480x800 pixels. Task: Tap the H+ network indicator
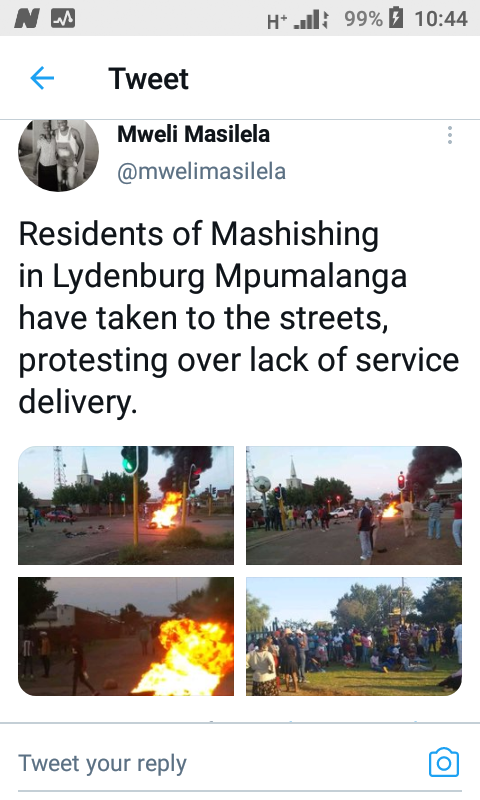point(277,21)
